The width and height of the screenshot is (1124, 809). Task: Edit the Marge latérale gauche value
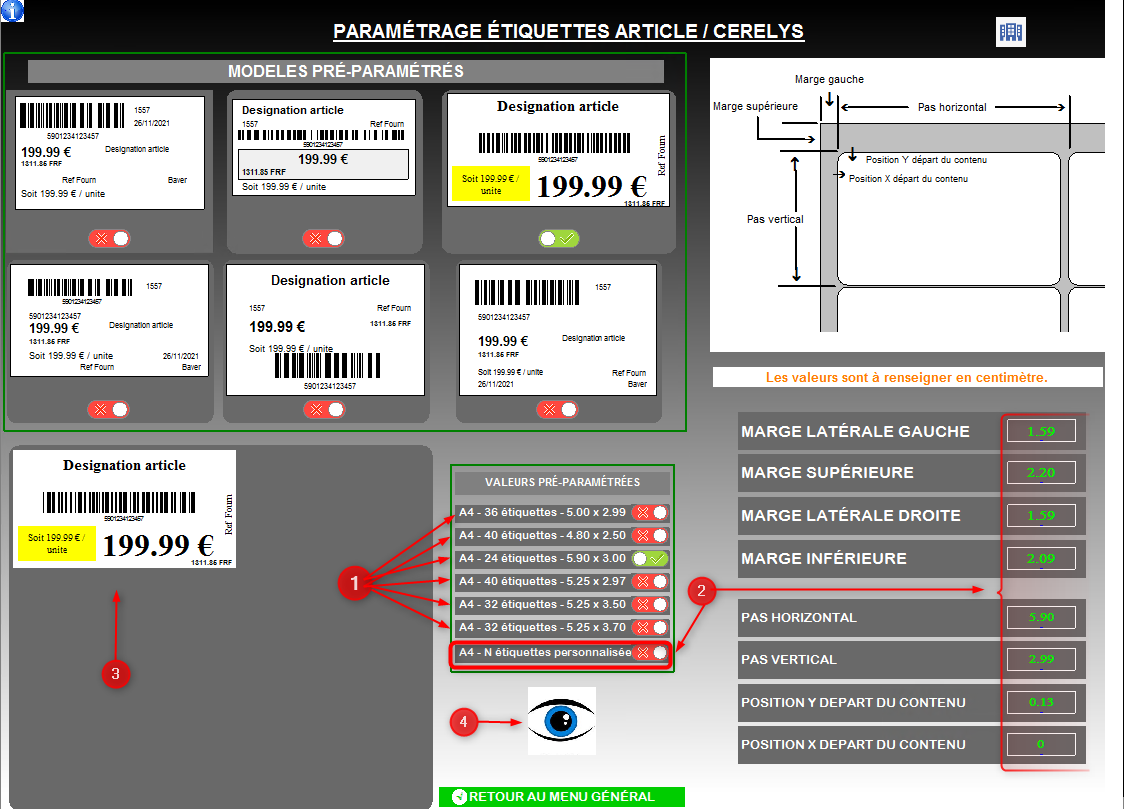click(x=1041, y=431)
